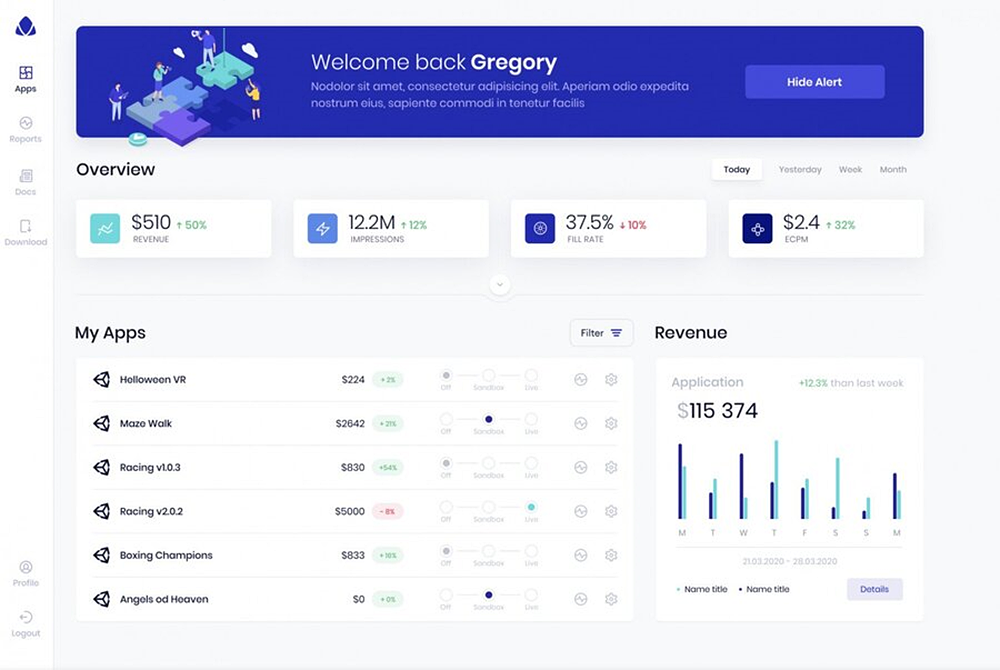Switch overview period to Month
The image size is (1000, 670).
[x=893, y=170]
